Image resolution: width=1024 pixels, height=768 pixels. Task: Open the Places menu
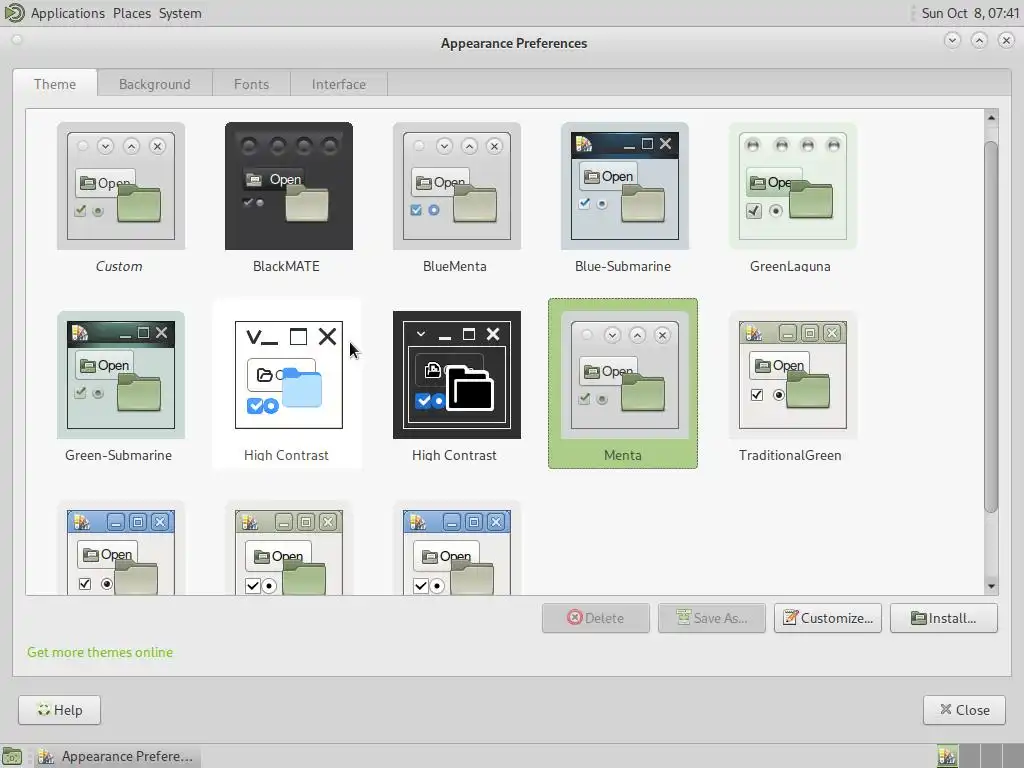(132, 13)
